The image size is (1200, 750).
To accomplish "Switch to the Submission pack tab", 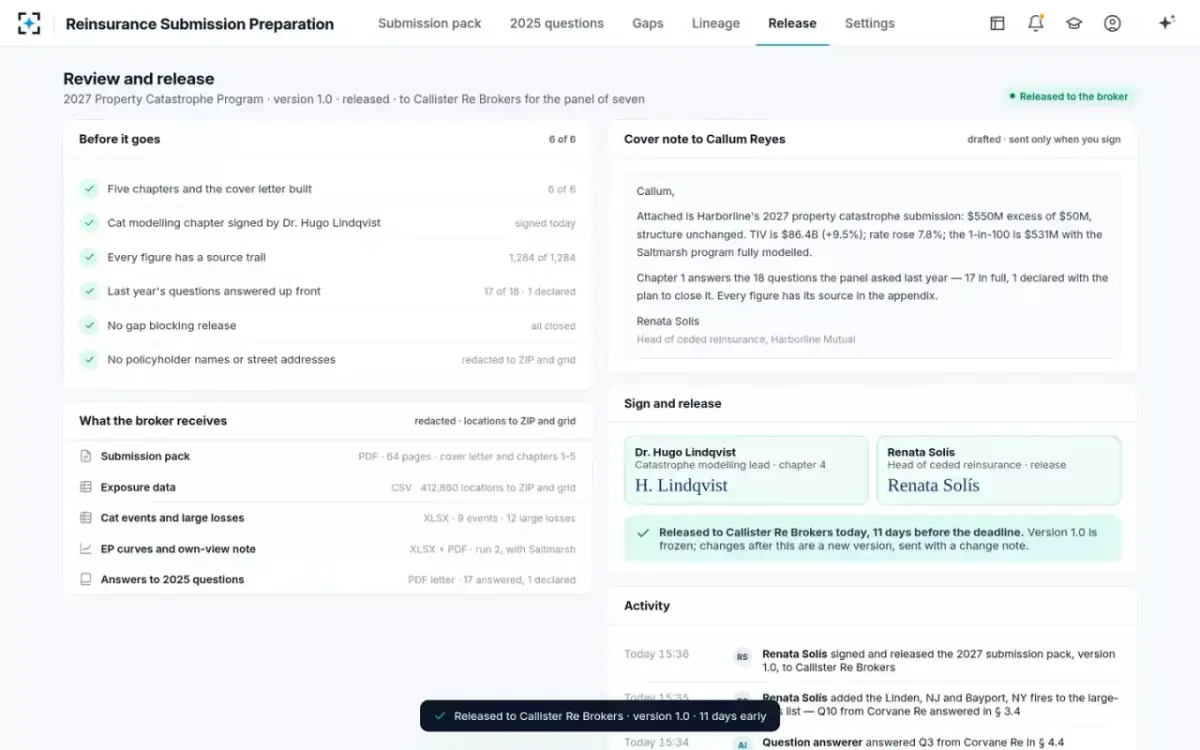I will 429,23.
